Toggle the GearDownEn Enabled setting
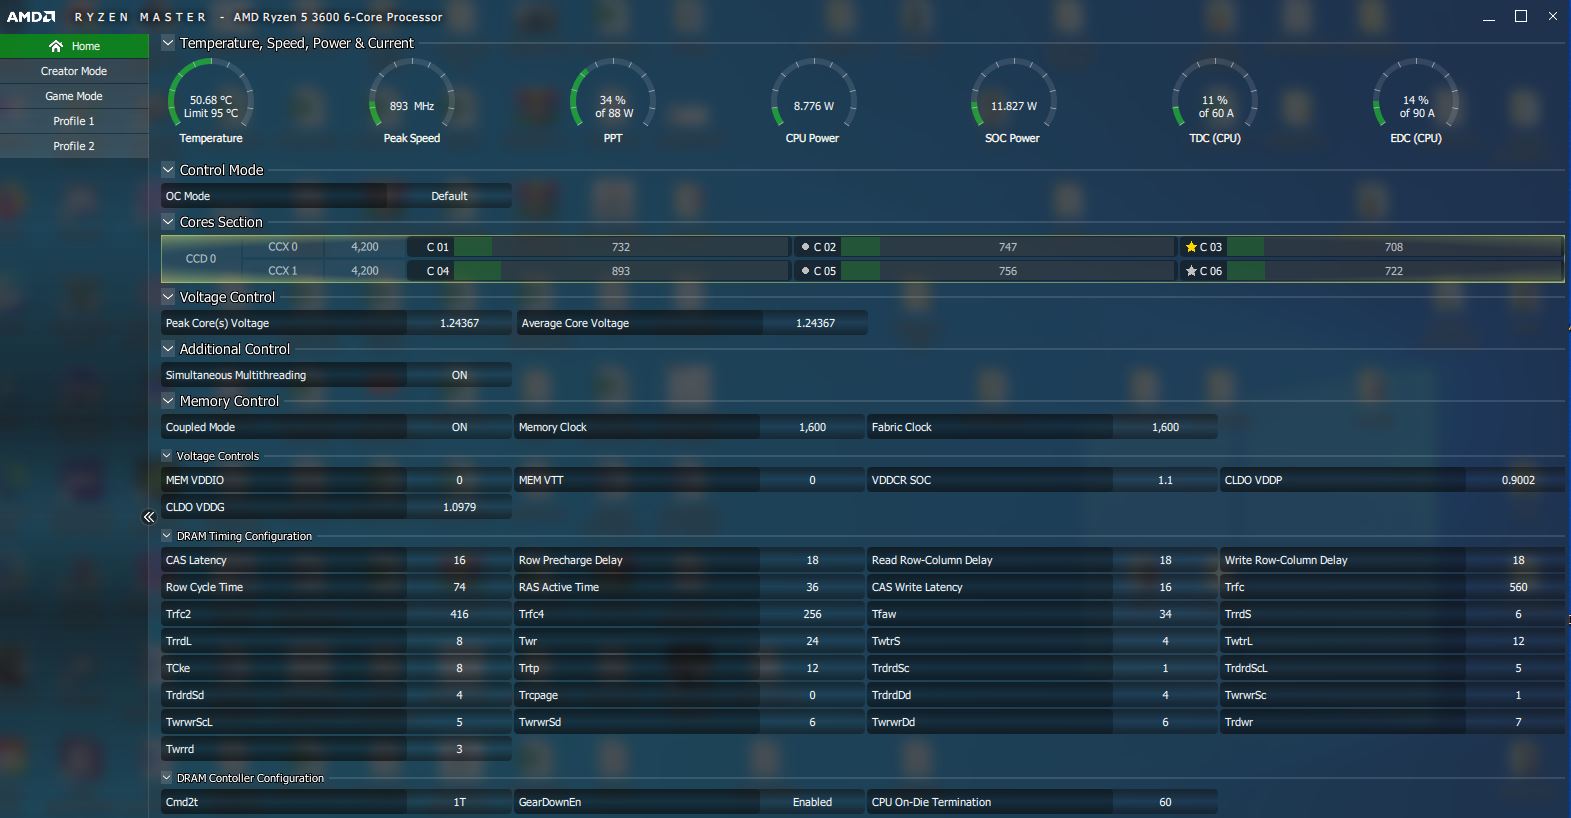Viewport: 1571px width, 818px height. pyautogui.click(x=812, y=802)
